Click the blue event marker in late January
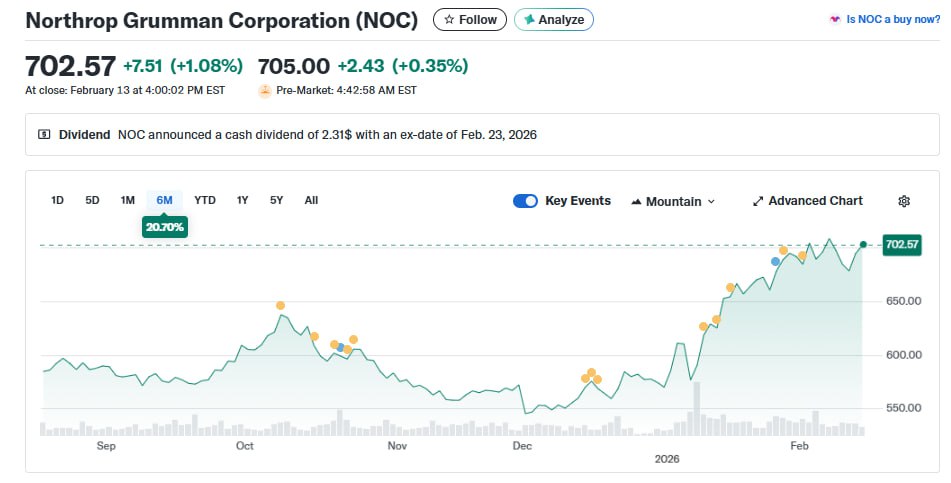This screenshot has width=951, height=483. pos(775,261)
